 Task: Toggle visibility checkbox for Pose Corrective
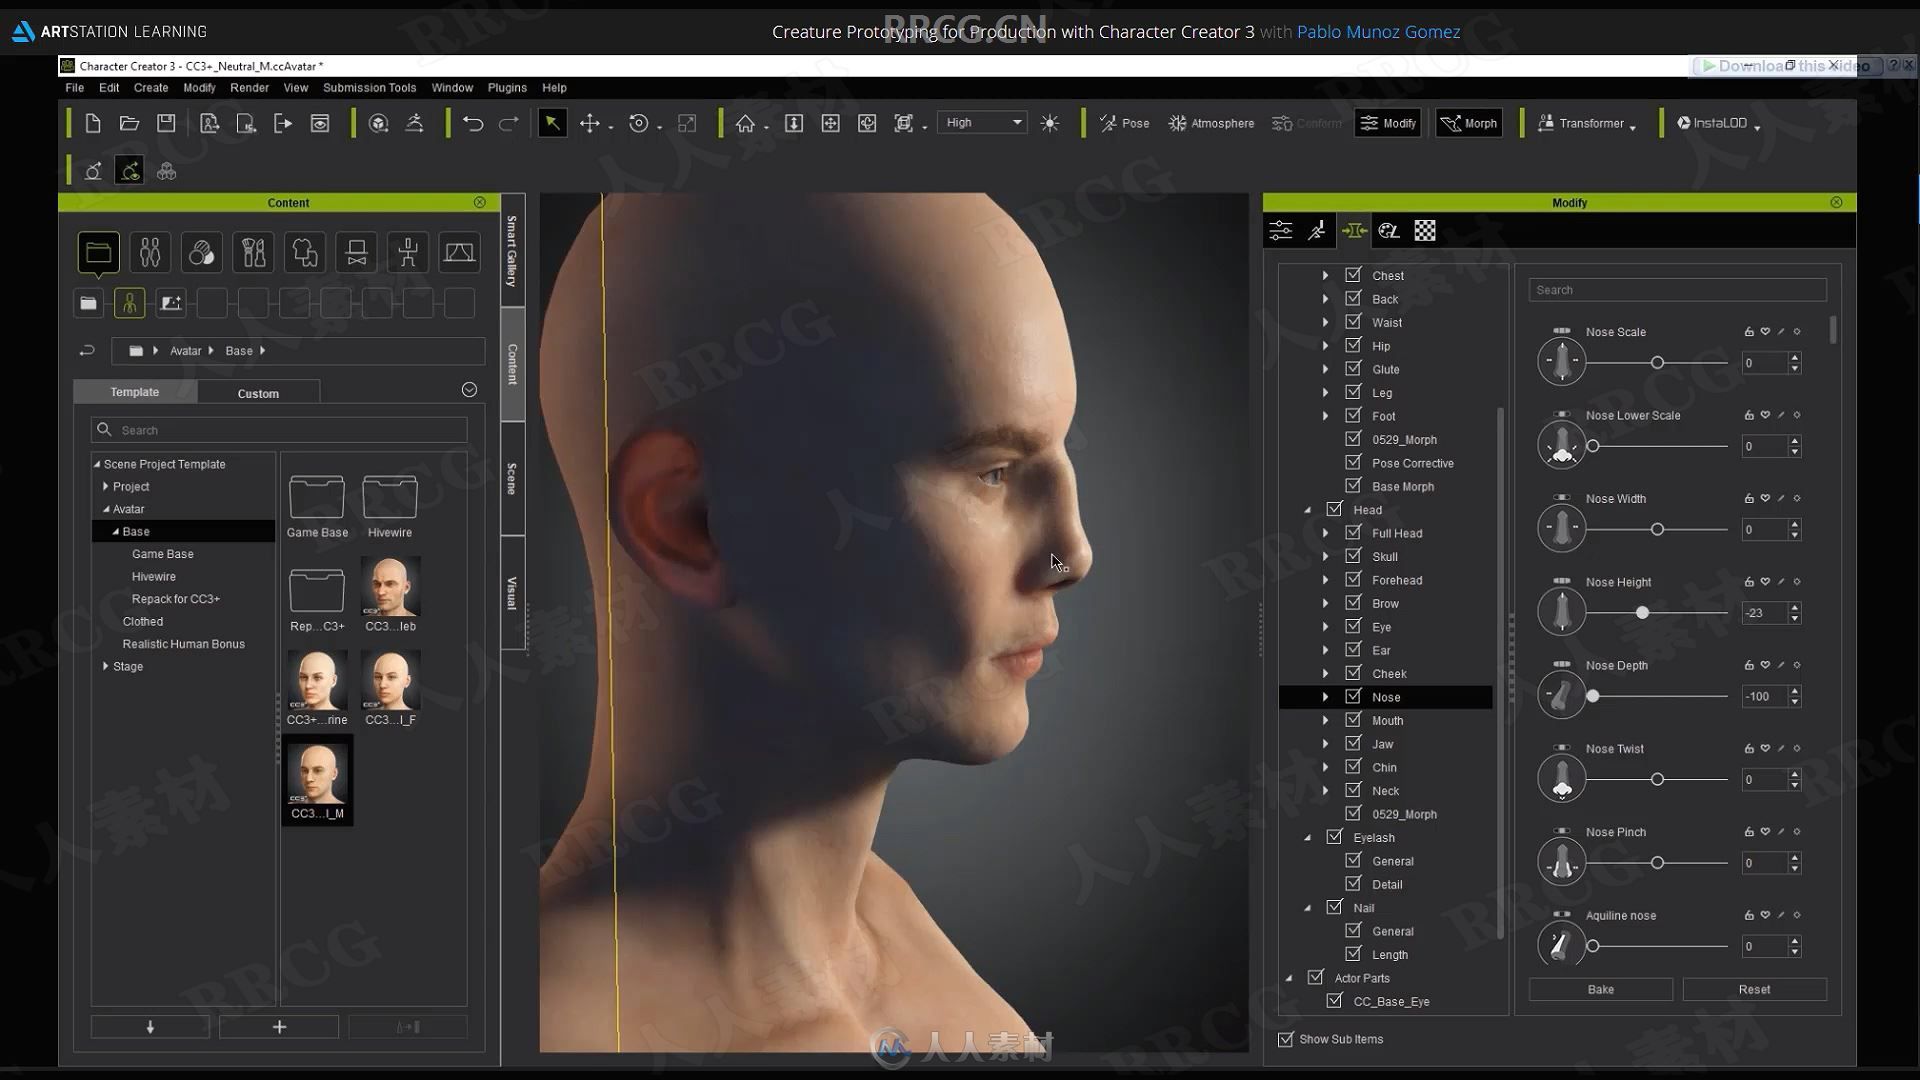[x=1352, y=462]
